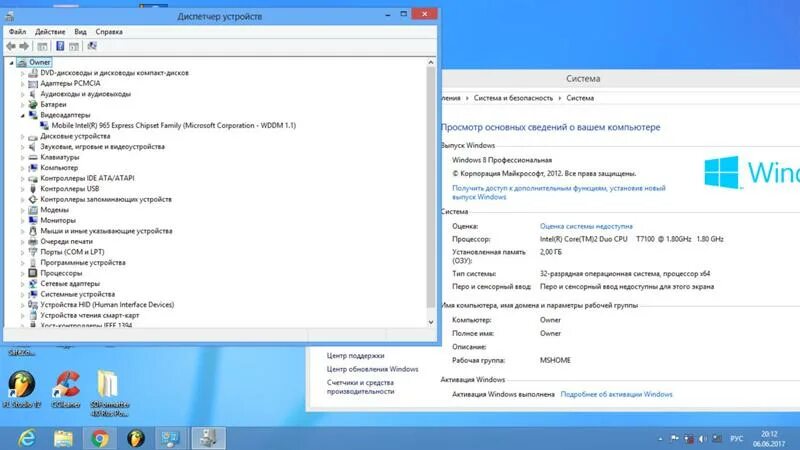Click the РУС language indicator
The width and height of the screenshot is (800, 450).
coord(737,439)
